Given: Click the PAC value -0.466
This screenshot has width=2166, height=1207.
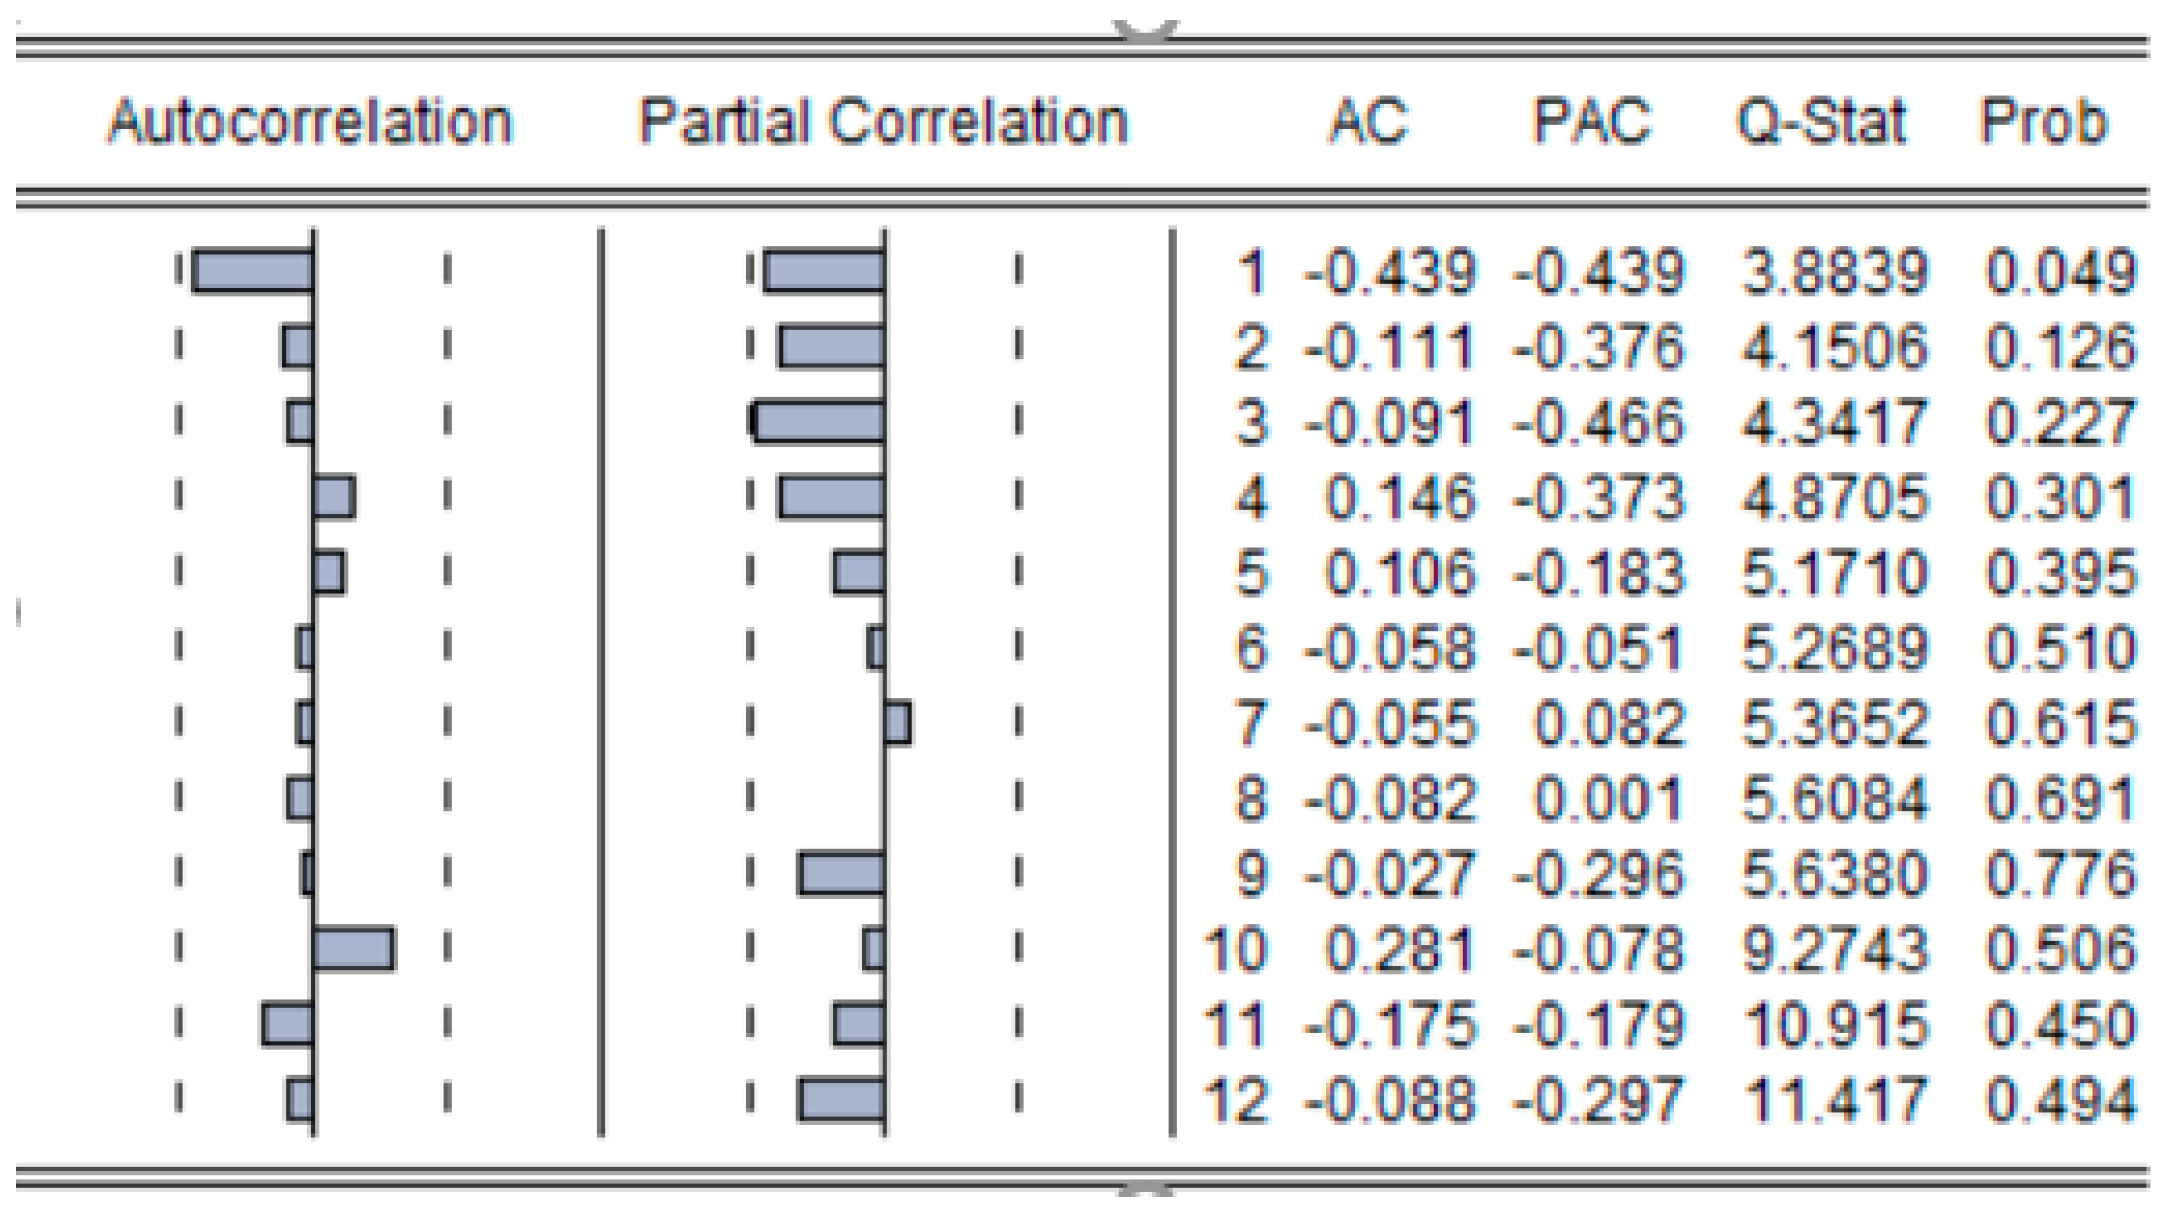Looking at the screenshot, I should pos(1598,422).
